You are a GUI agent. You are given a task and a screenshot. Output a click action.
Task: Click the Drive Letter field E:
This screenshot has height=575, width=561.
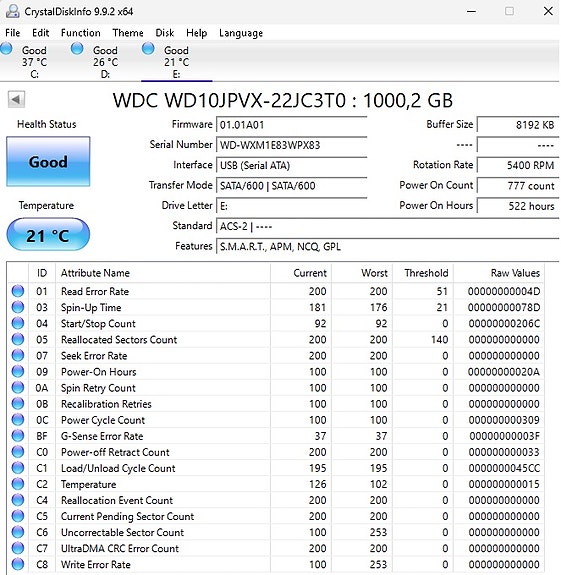(292, 206)
